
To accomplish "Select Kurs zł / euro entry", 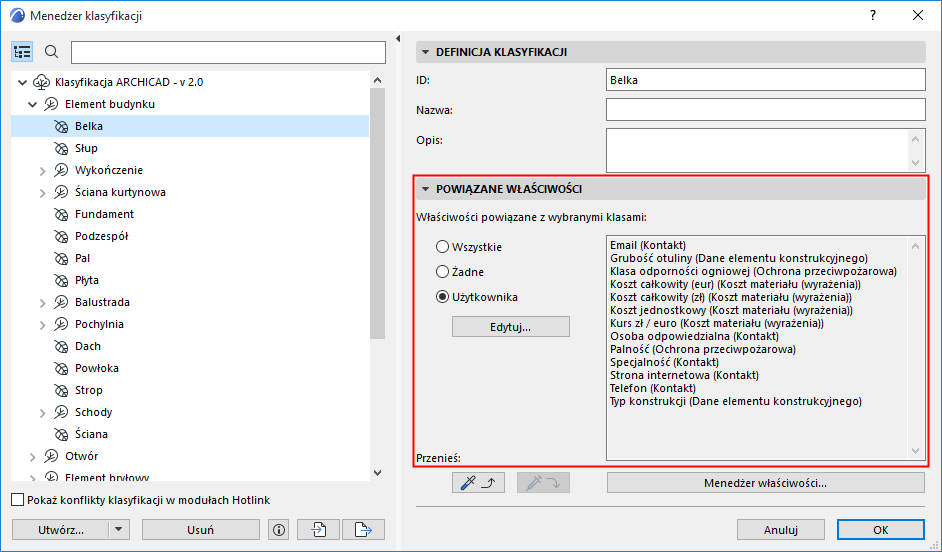I will tap(717, 323).
